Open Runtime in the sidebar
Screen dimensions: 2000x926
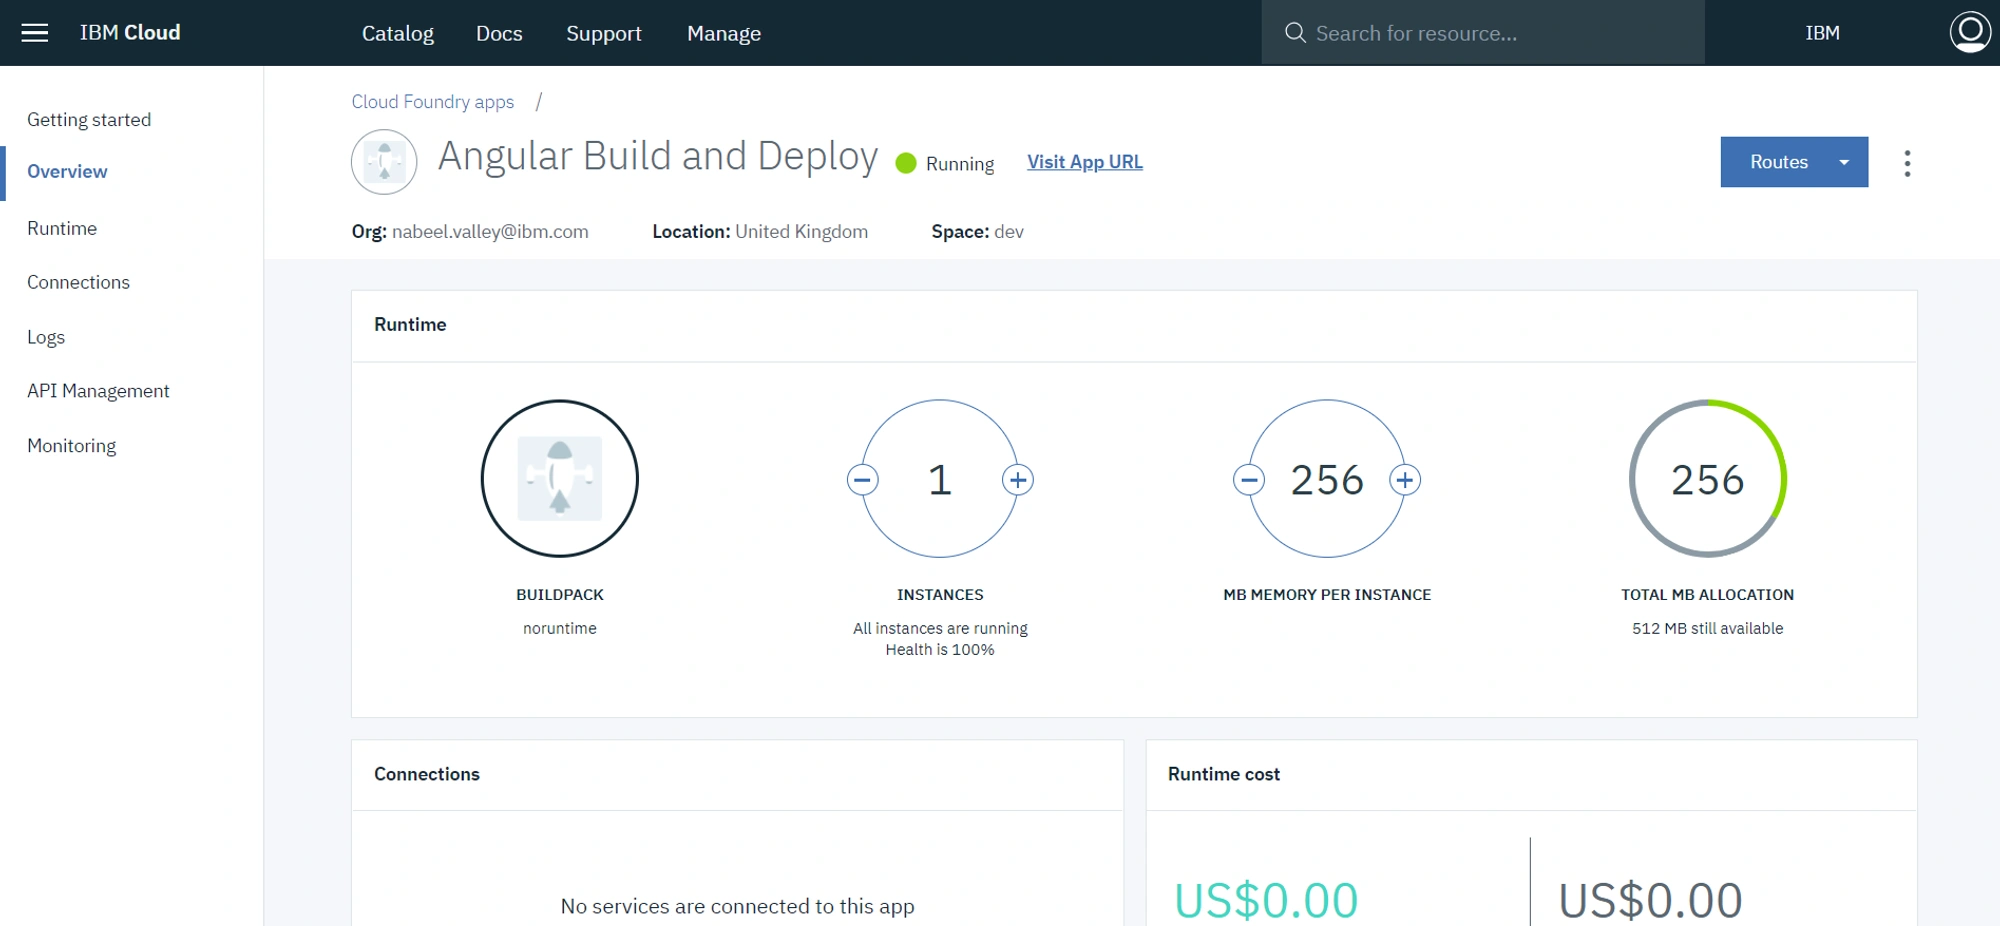[x=62, y=228]
